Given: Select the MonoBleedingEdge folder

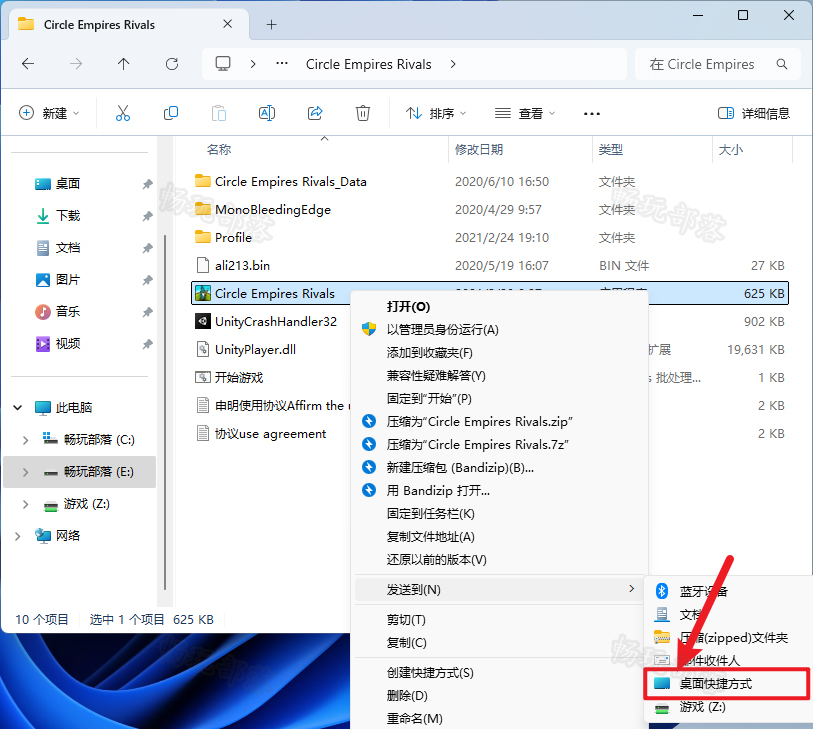Looking at the screenshot, I should (x=273, y=209).
